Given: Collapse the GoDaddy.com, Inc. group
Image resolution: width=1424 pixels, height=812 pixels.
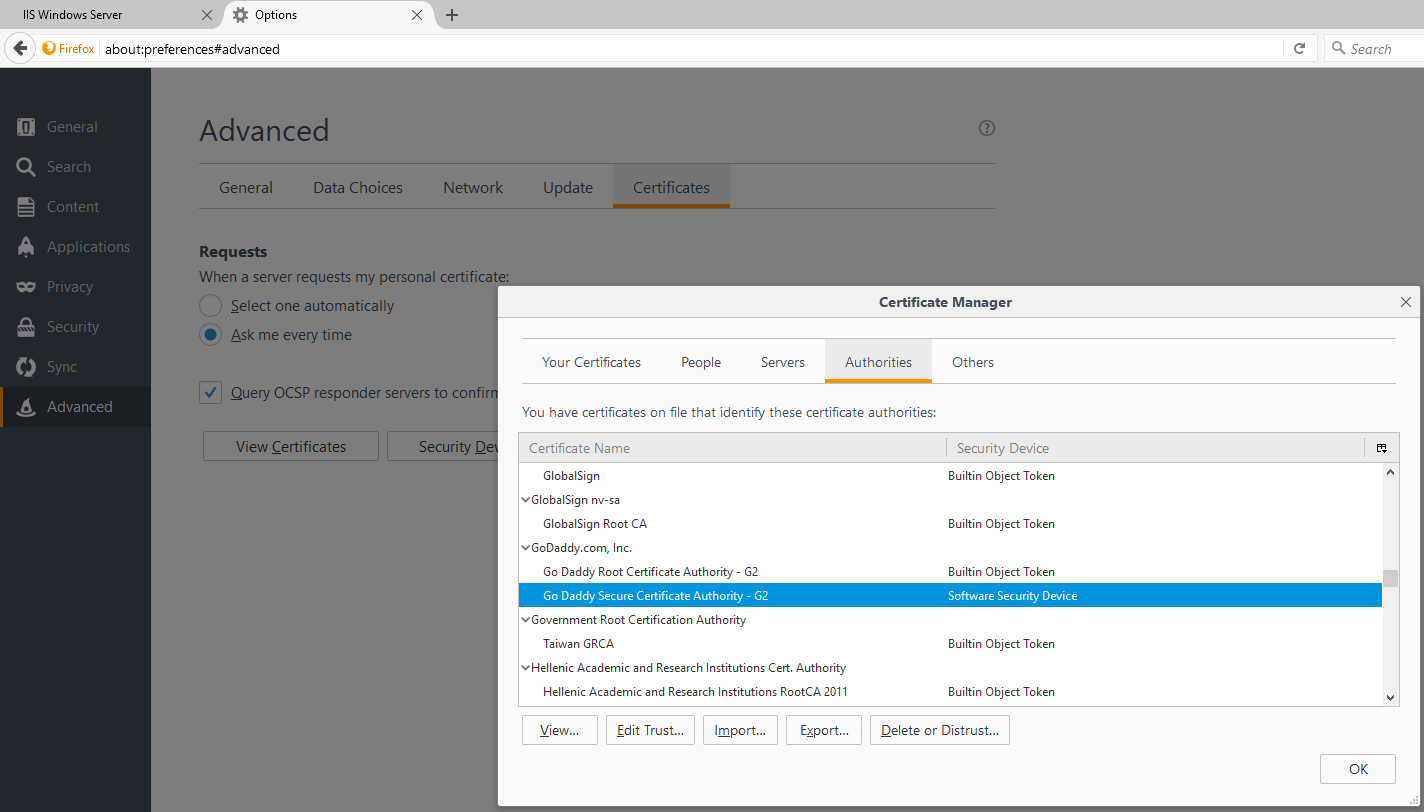Looking at the screenshot, I should [x=526, y=548].
